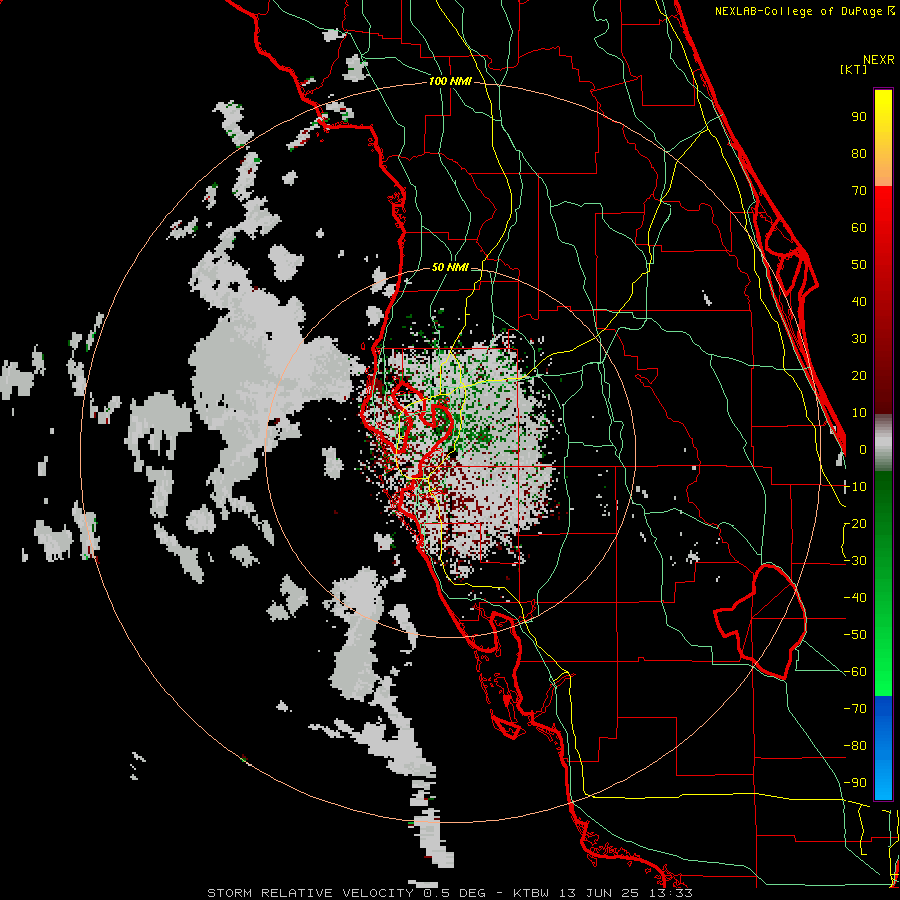Click the "0" value on the velocity scale

point(863,449)
